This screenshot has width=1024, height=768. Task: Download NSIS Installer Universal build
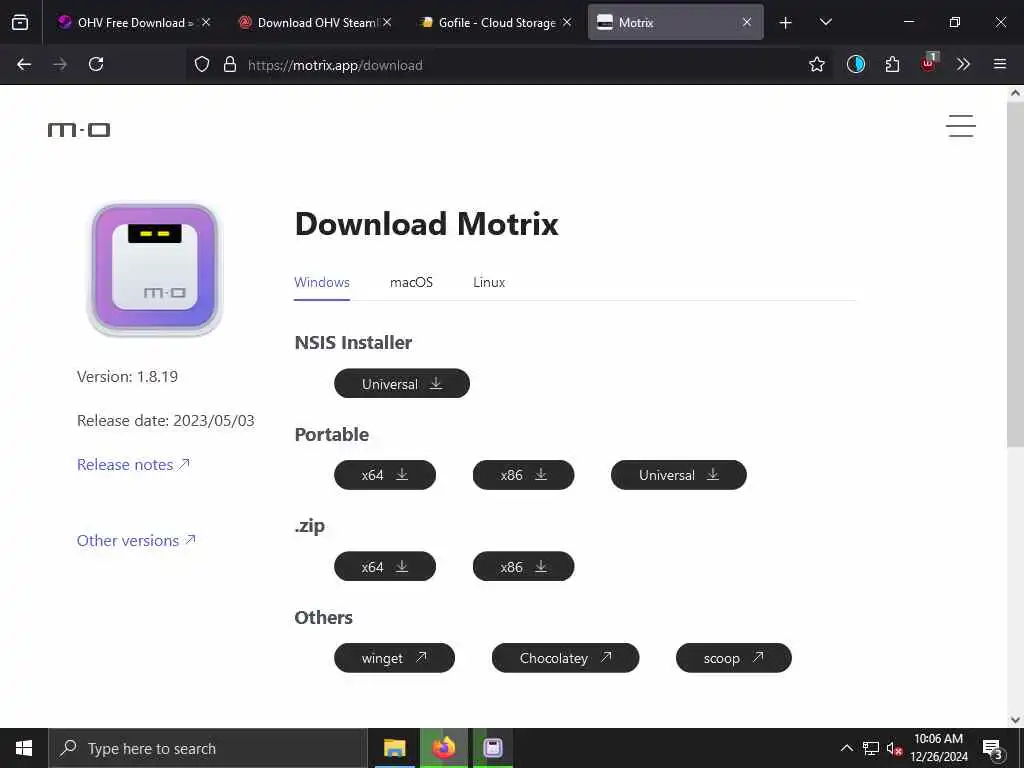[x=402, y=383]
